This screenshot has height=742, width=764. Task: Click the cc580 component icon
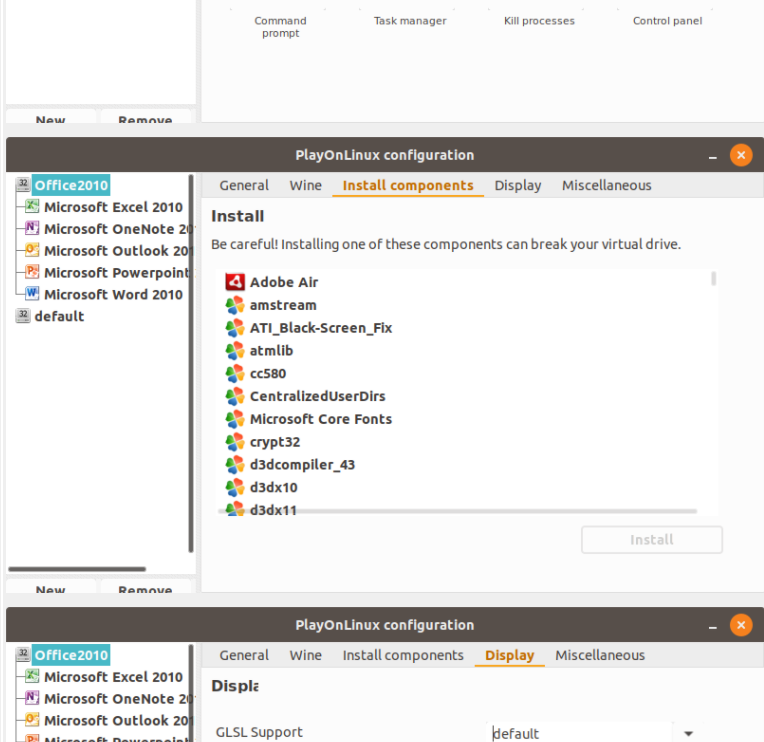pos(235,374)
